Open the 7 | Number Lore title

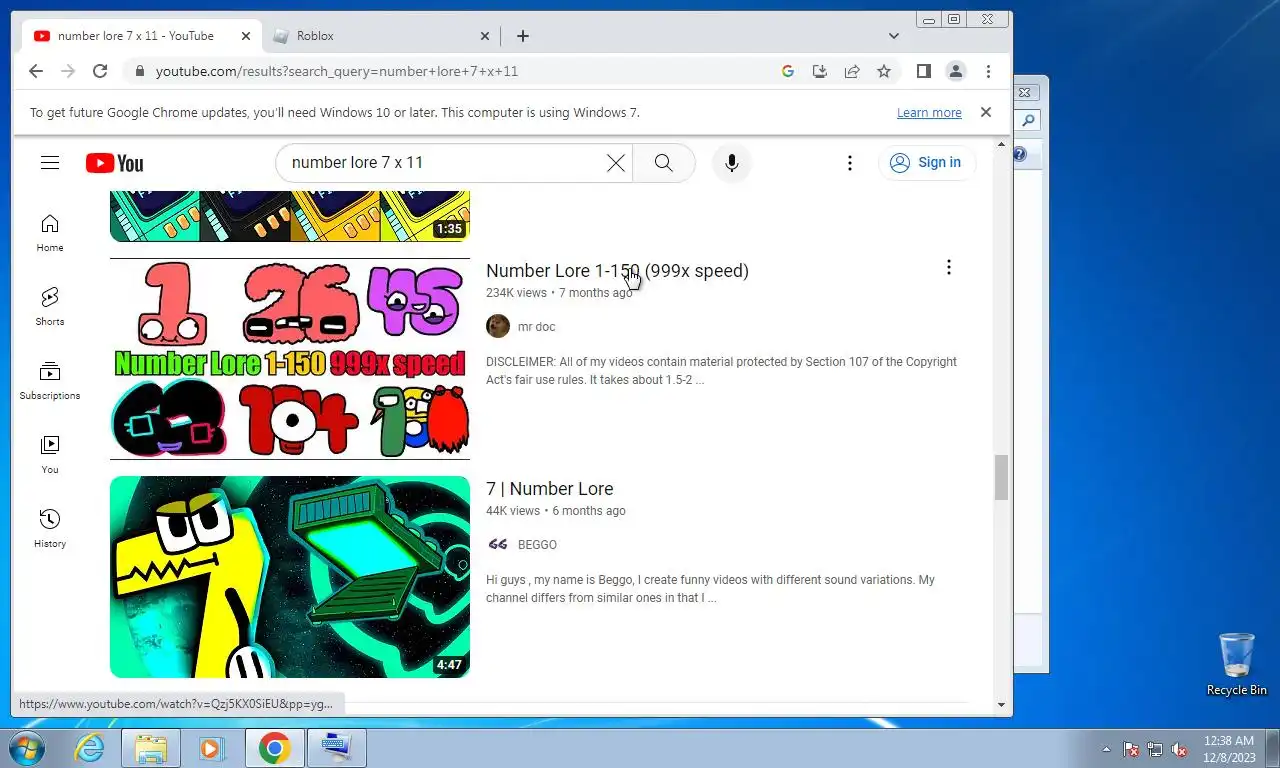click(550, 489)
